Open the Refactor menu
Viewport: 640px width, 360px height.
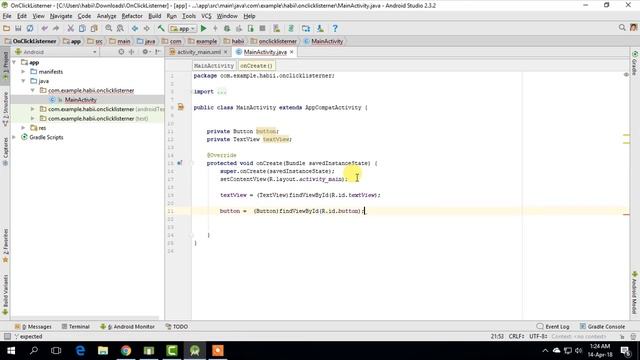click(132, 16)
